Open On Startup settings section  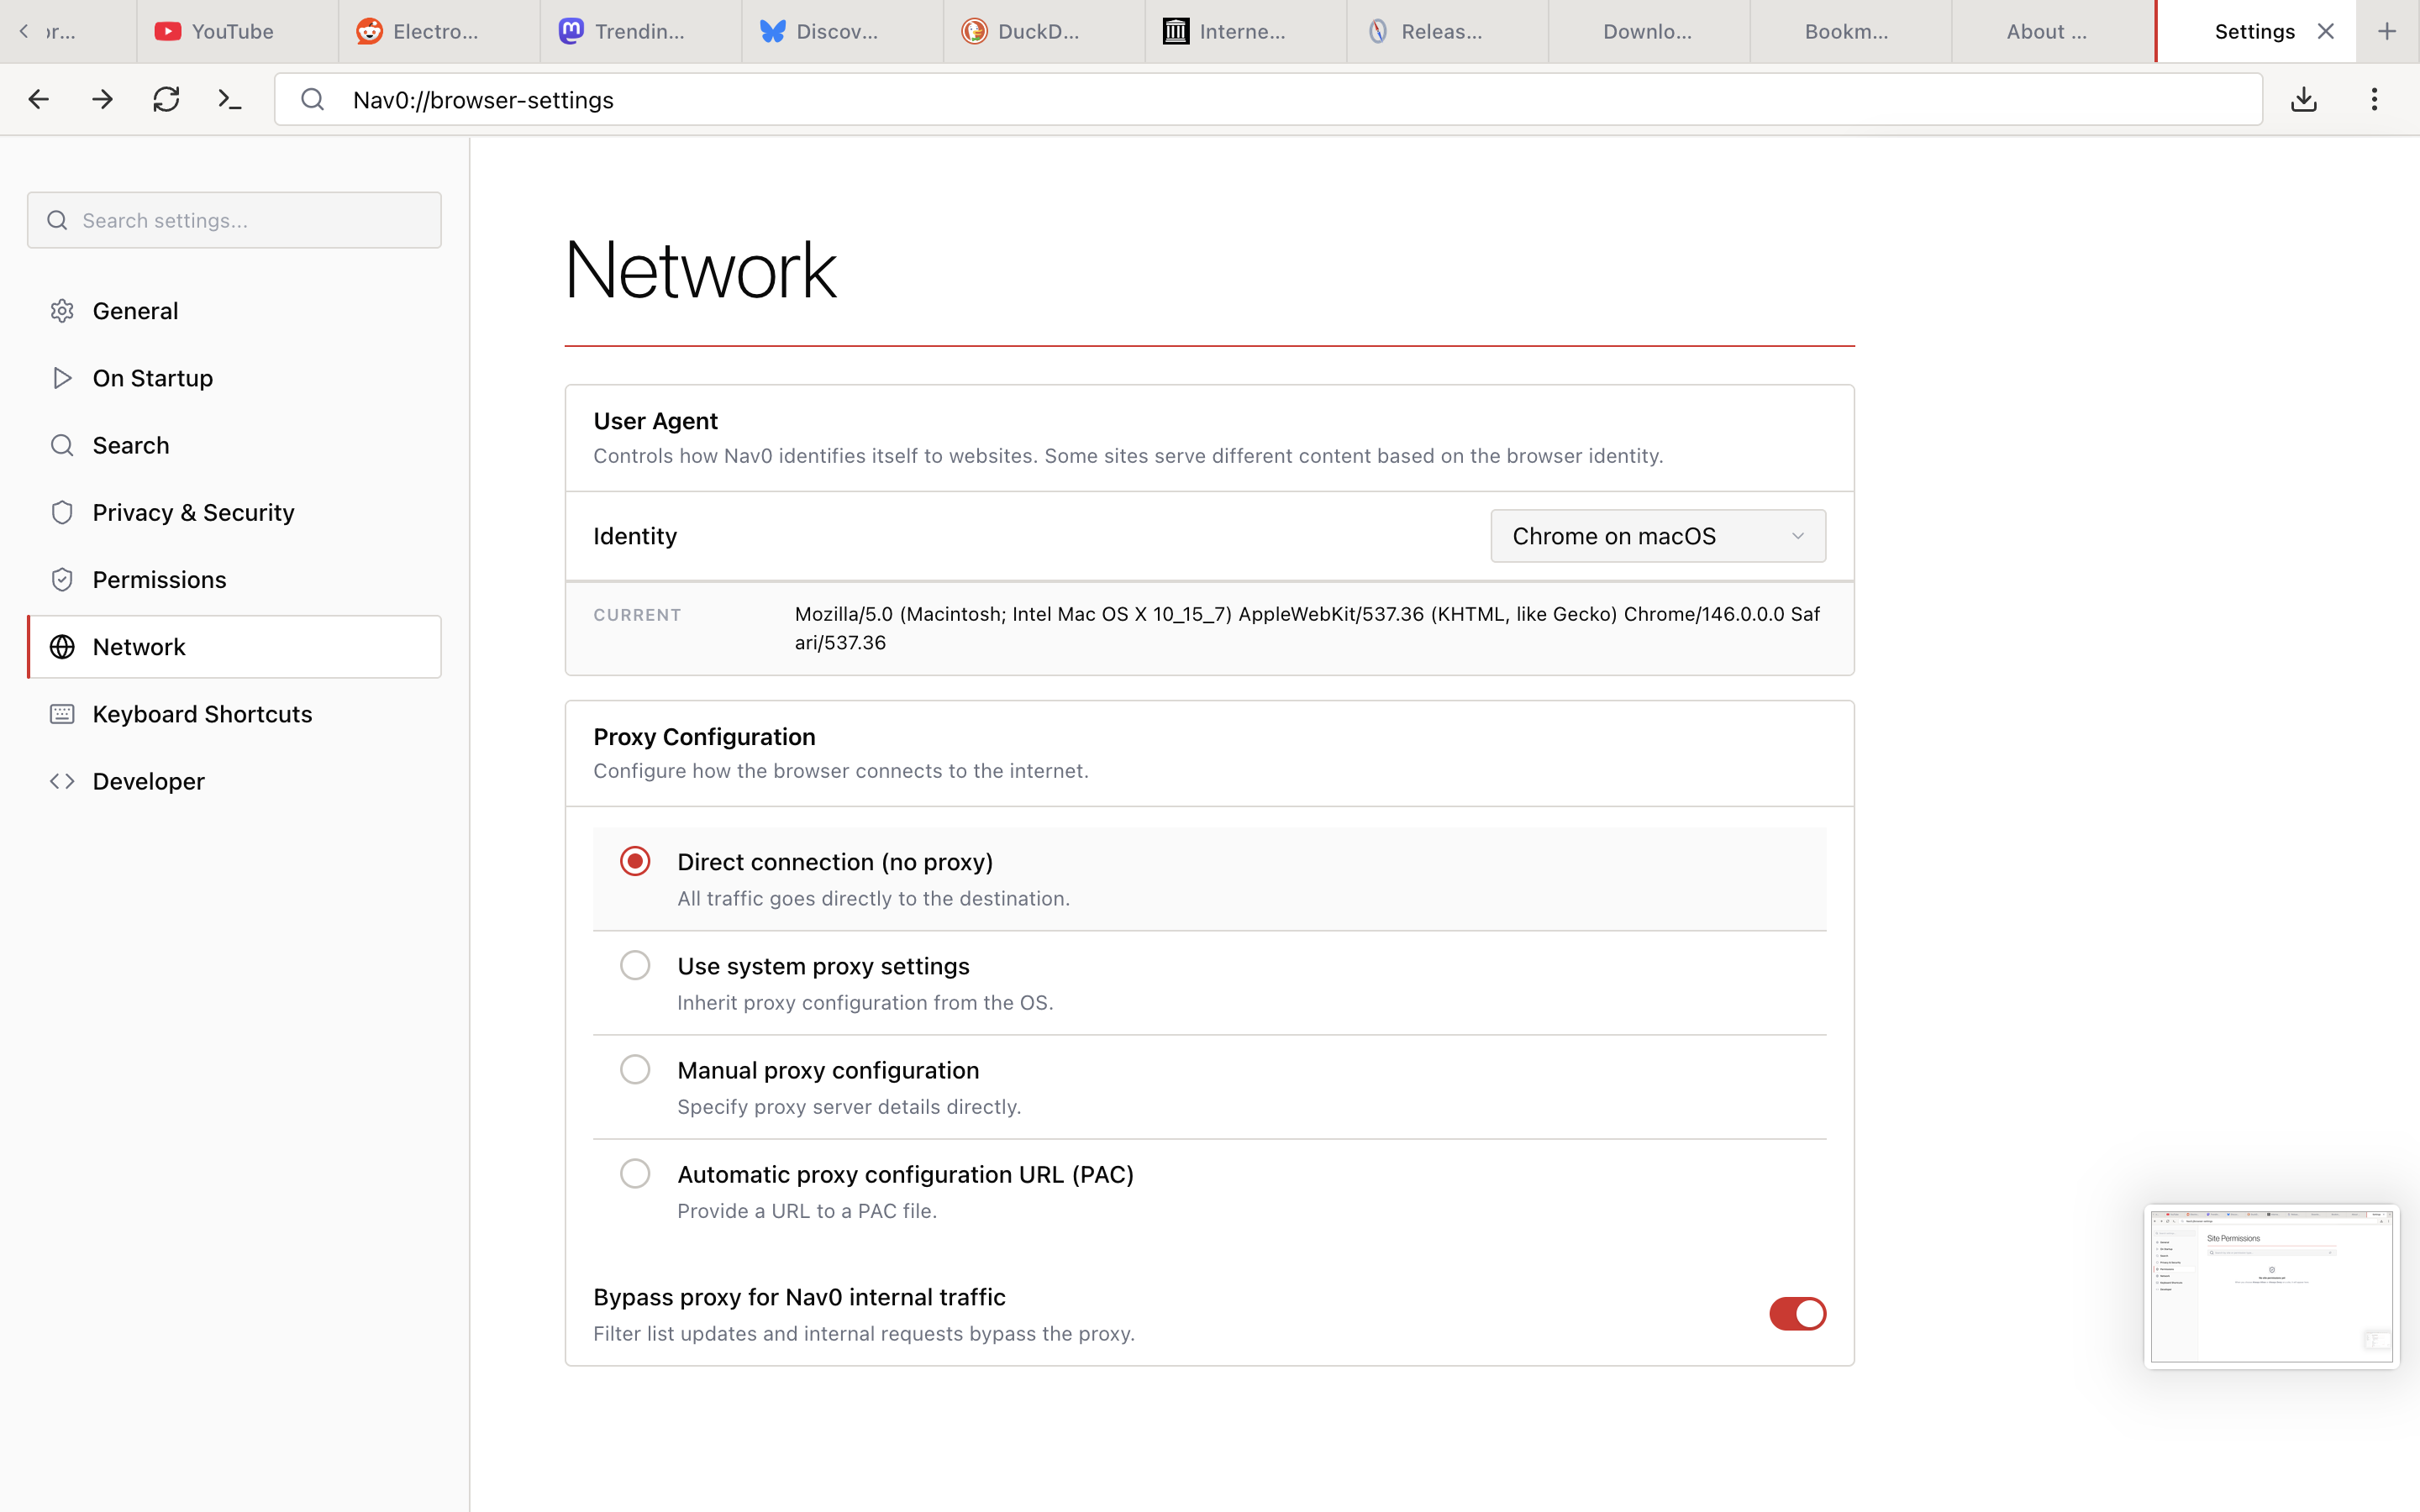[234, 378]
